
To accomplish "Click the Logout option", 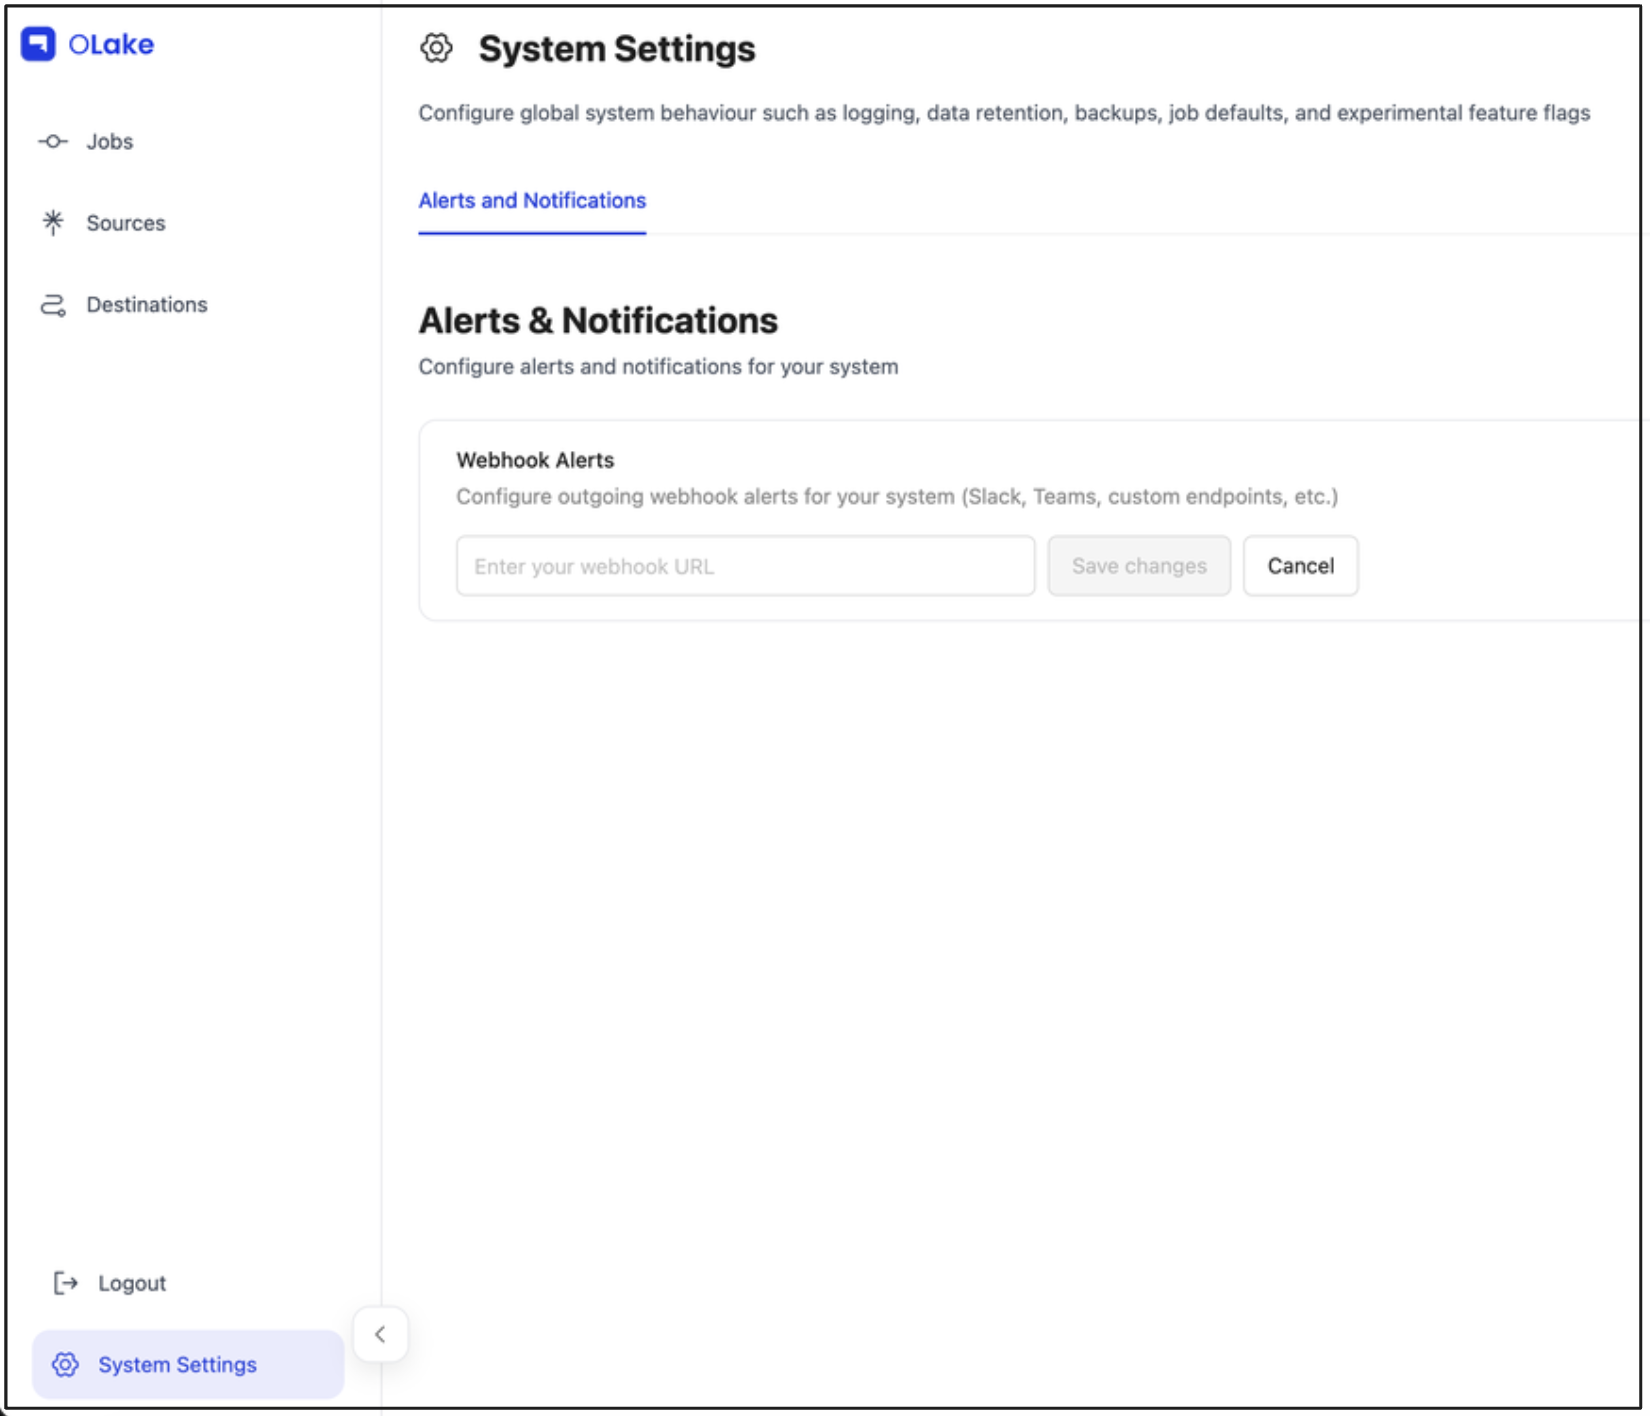I will (131, 1282).
